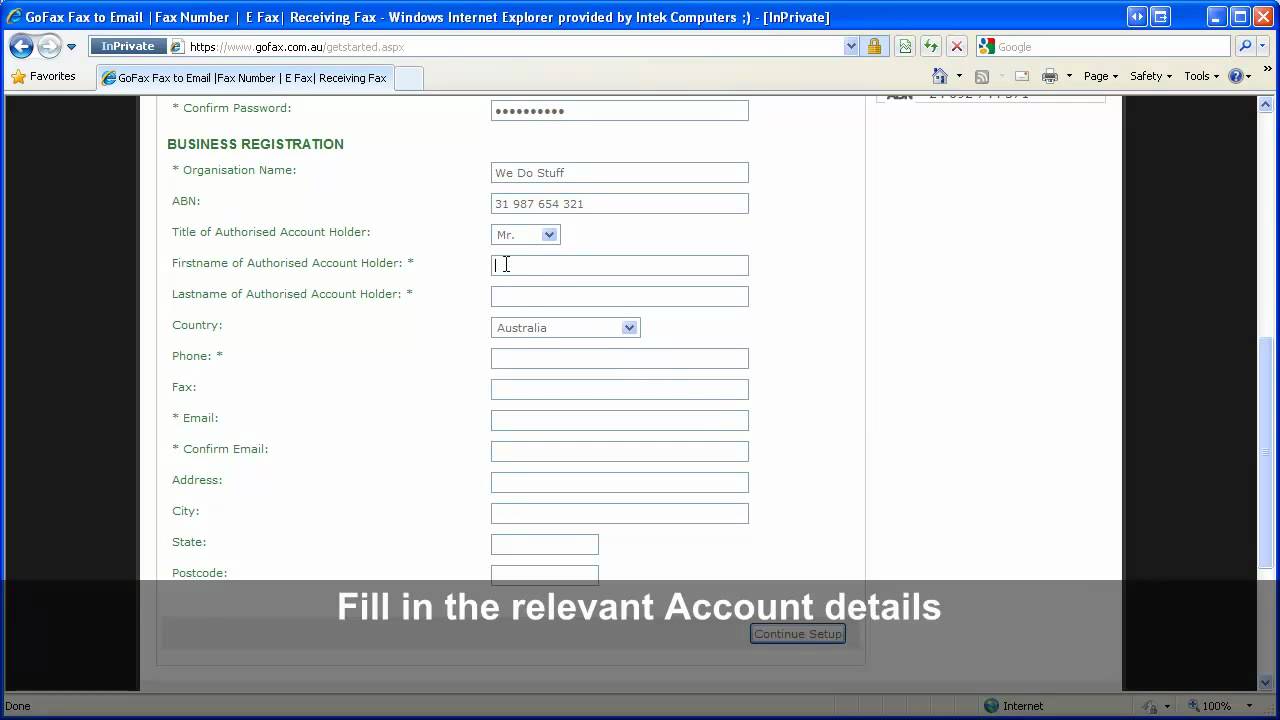Click the scrollbar up arrow
Image resolution: width=1280 pixels, height=720 pixels.
[x=1267, y=104]
